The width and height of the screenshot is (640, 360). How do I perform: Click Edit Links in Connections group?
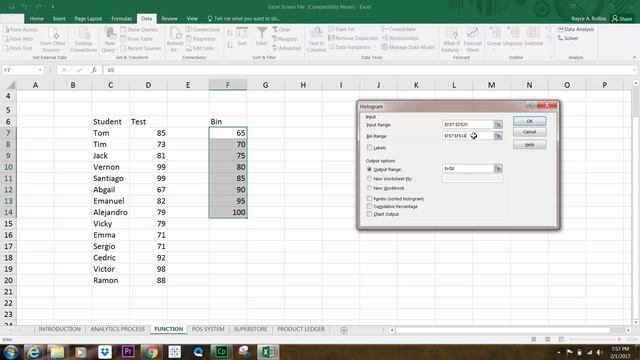click(200, 48)
